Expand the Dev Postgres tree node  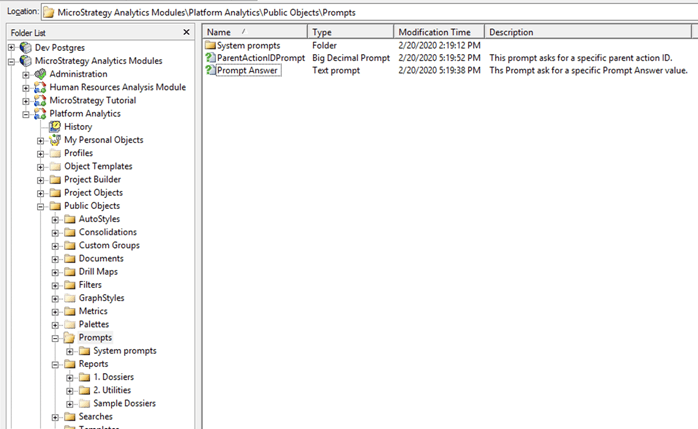[x=11, y=47]
